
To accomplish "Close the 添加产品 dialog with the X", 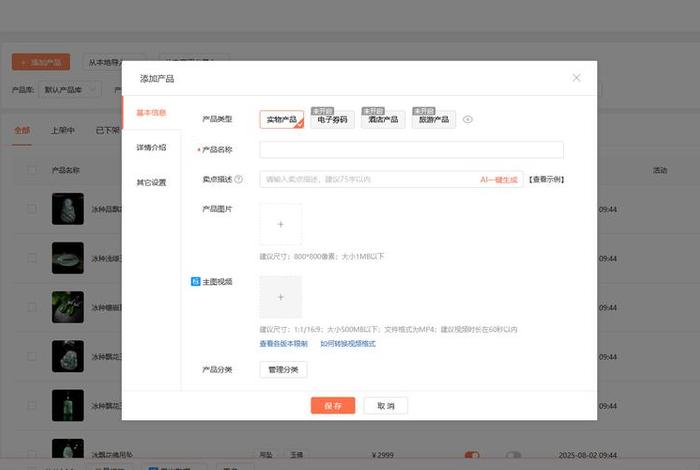I will (576, 78).
